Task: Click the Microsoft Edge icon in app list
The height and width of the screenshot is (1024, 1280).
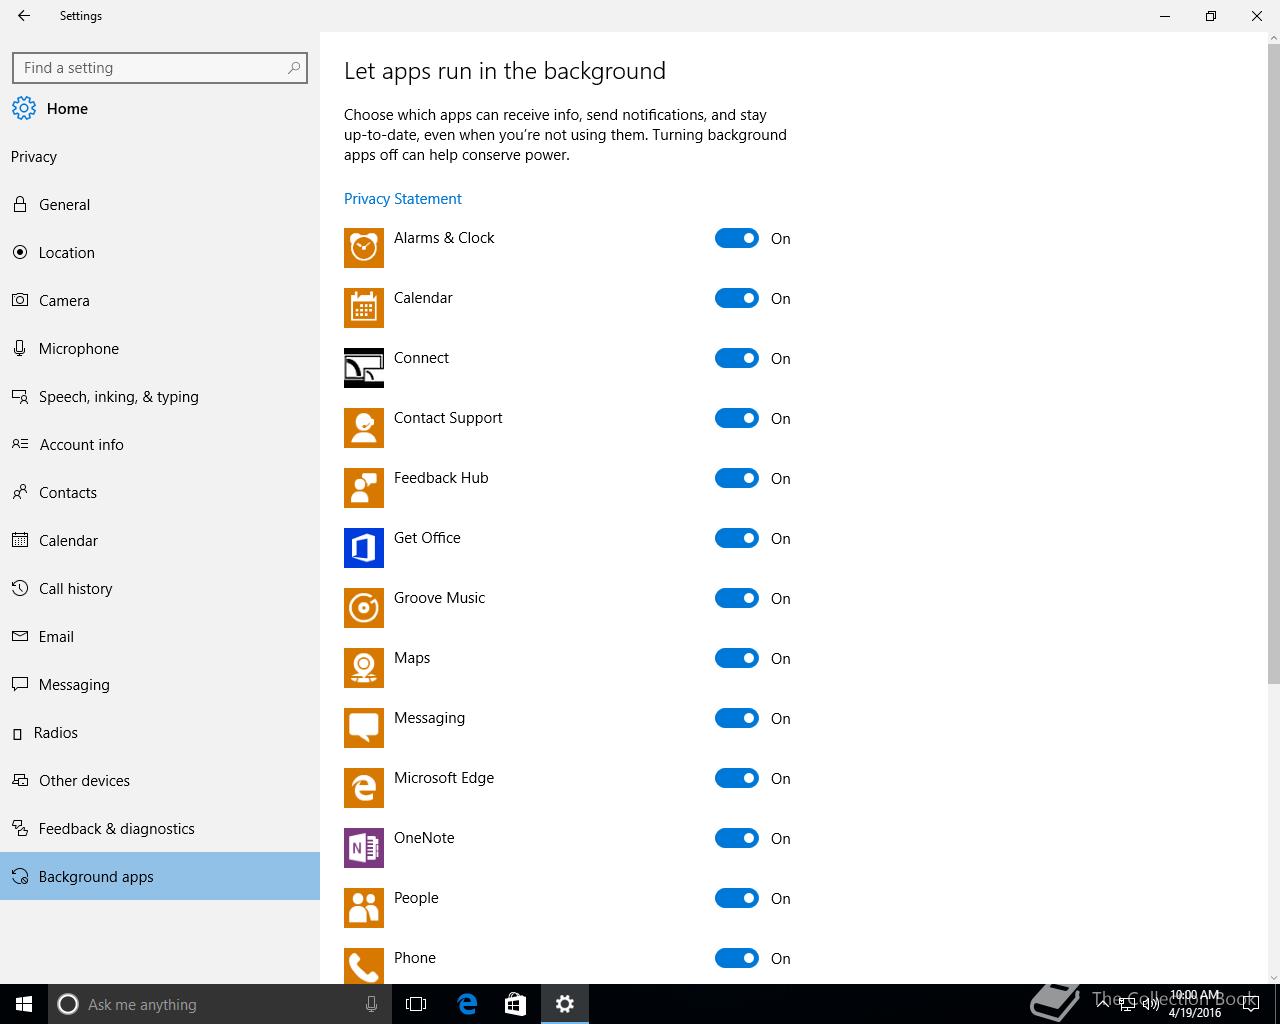Action: pos(364,788)
